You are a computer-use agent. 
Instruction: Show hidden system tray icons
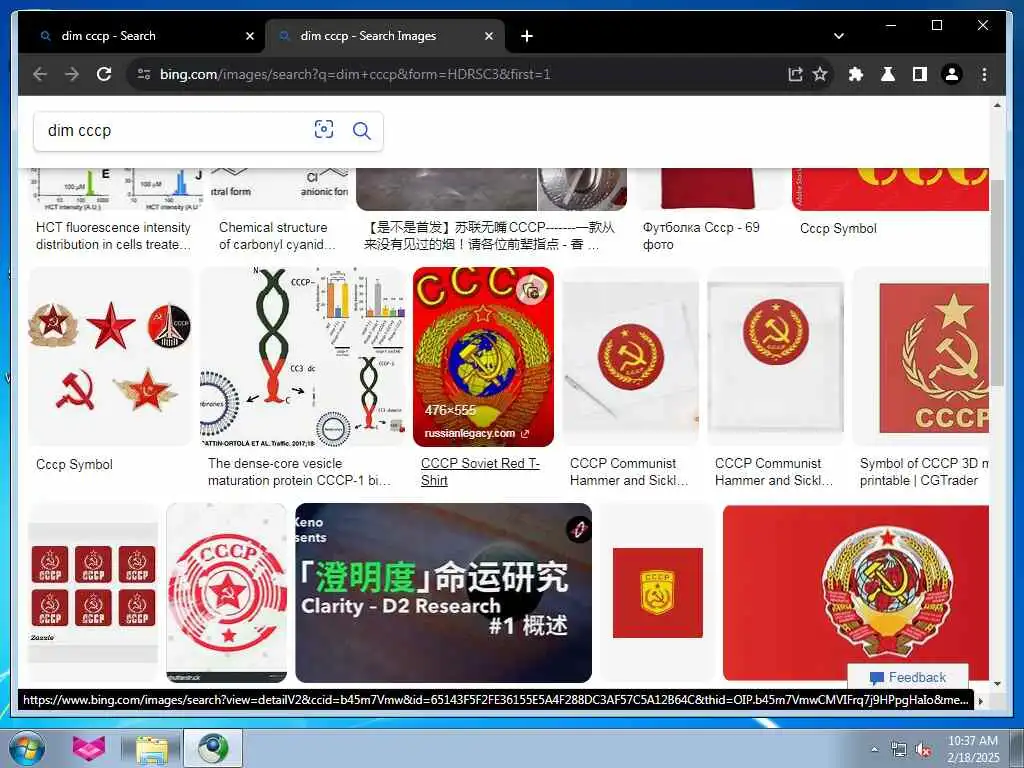pos(874,749)
